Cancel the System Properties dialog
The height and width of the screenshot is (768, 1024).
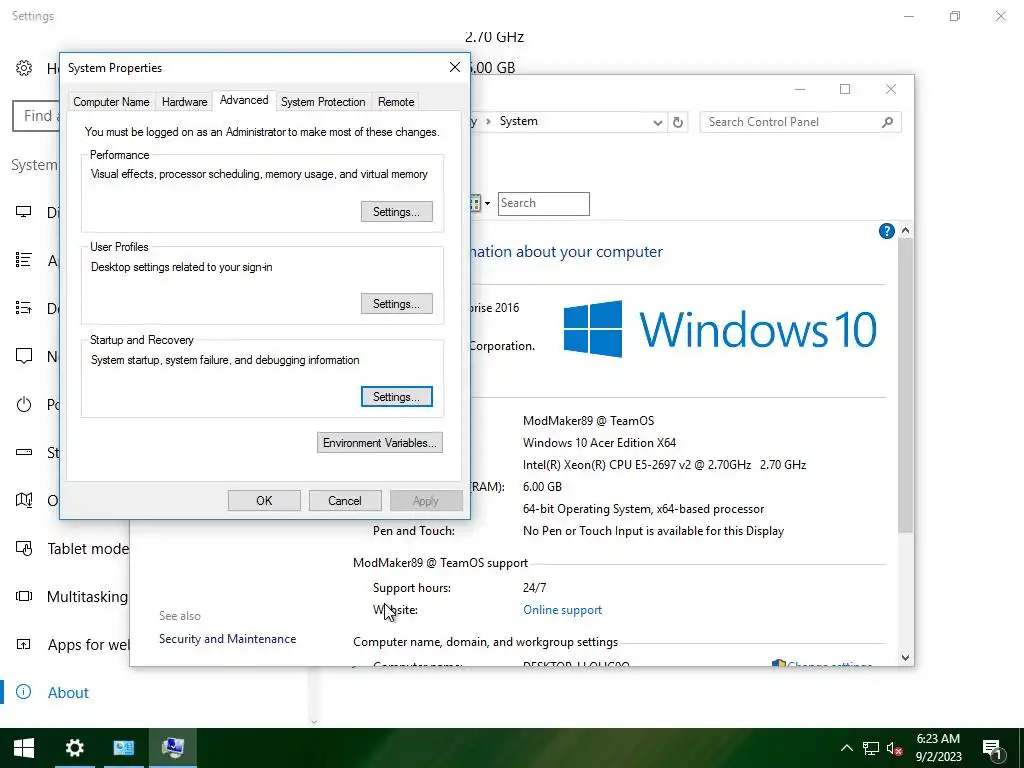coord(345,501)
